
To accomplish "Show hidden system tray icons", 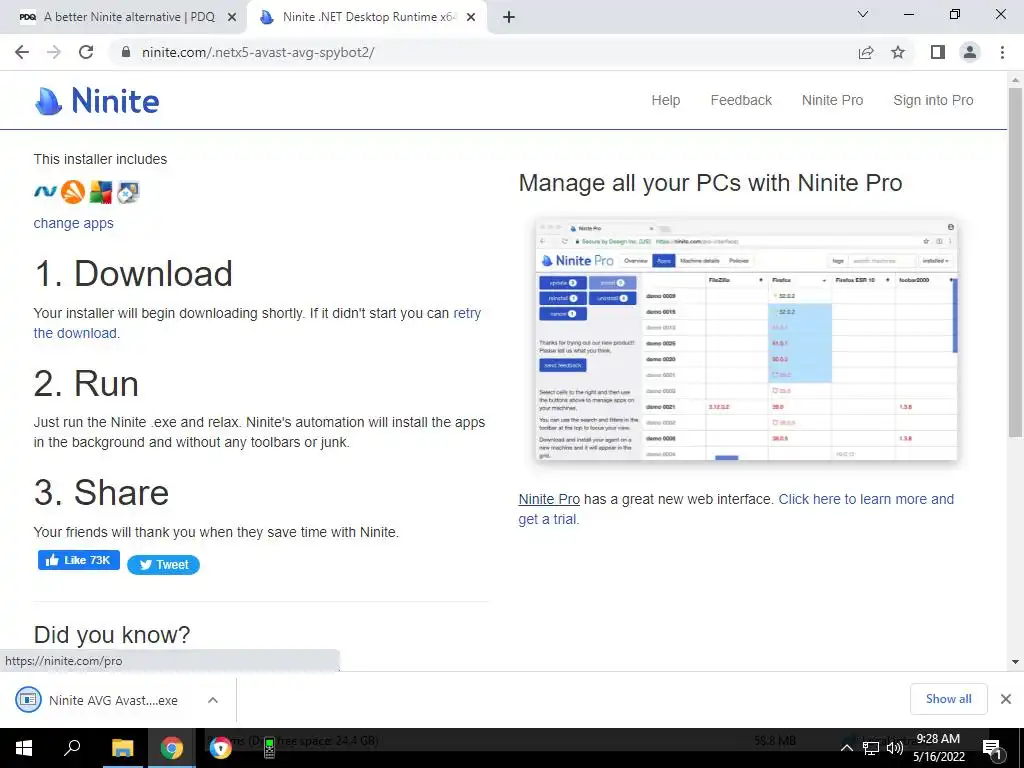I will [846, 748].
